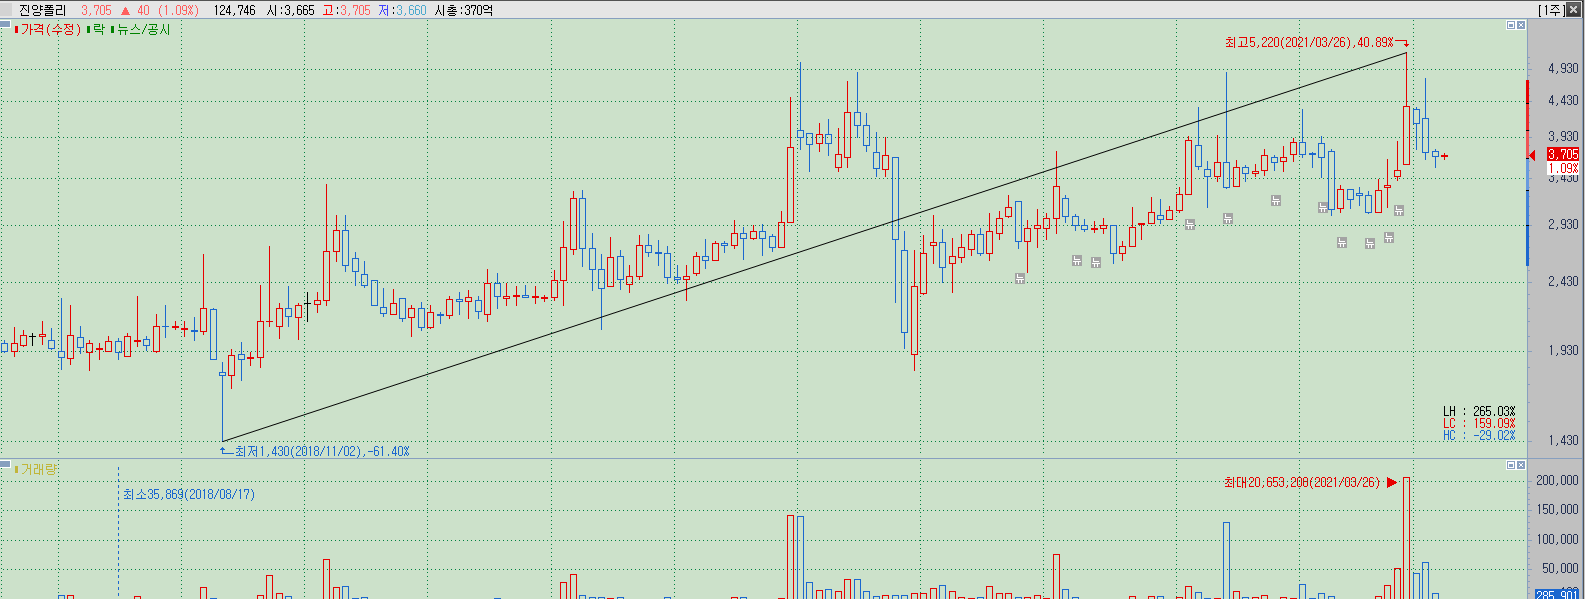Screen dimensions: 1585x599
Task: Click the 150,000 volume axis label
Action: pyautogui.click(x=1557, y=510)
